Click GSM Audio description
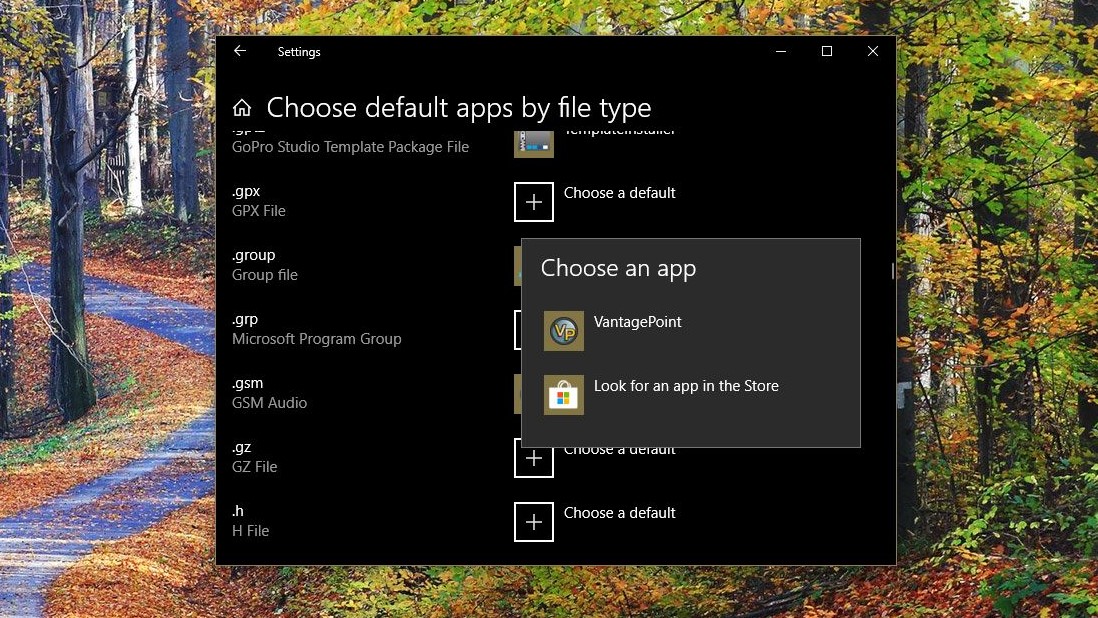 pyautogui.click(x=270, y=403)
